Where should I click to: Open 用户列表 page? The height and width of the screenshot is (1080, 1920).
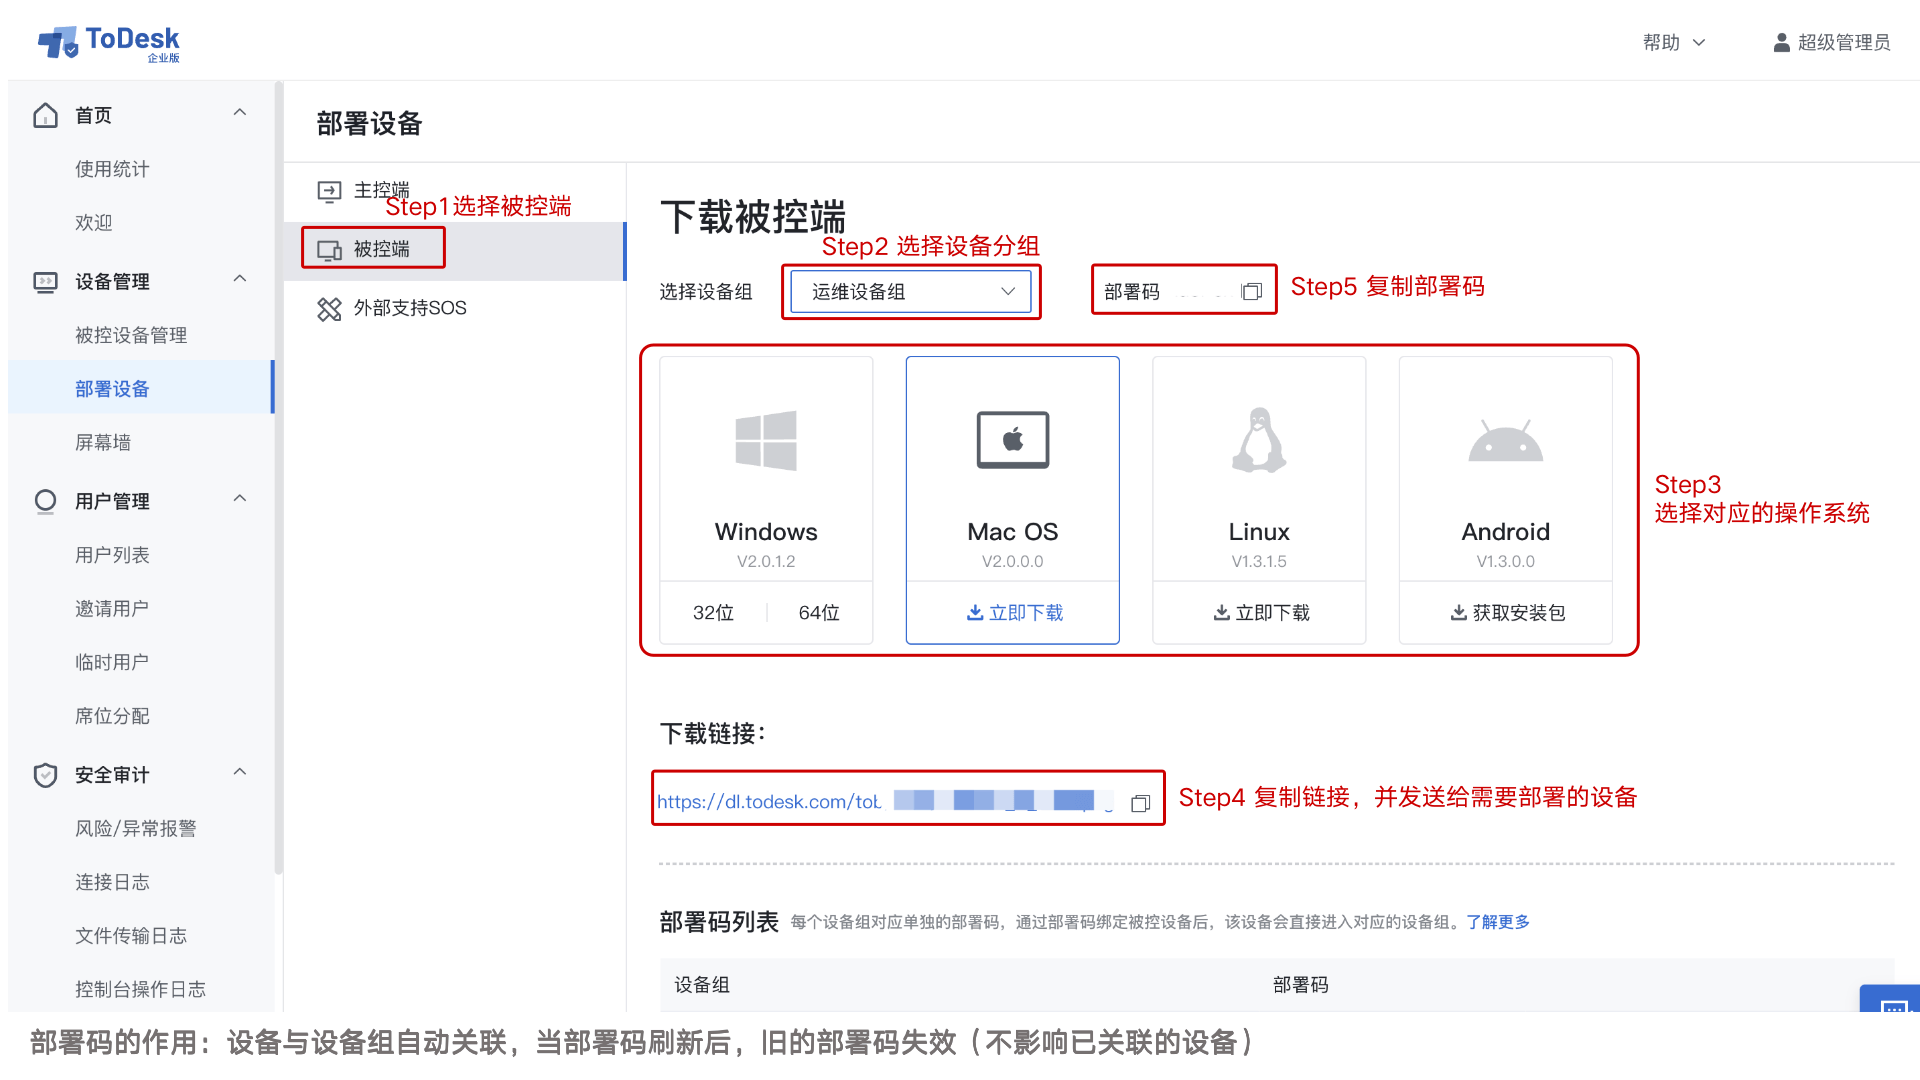point(112,555)
